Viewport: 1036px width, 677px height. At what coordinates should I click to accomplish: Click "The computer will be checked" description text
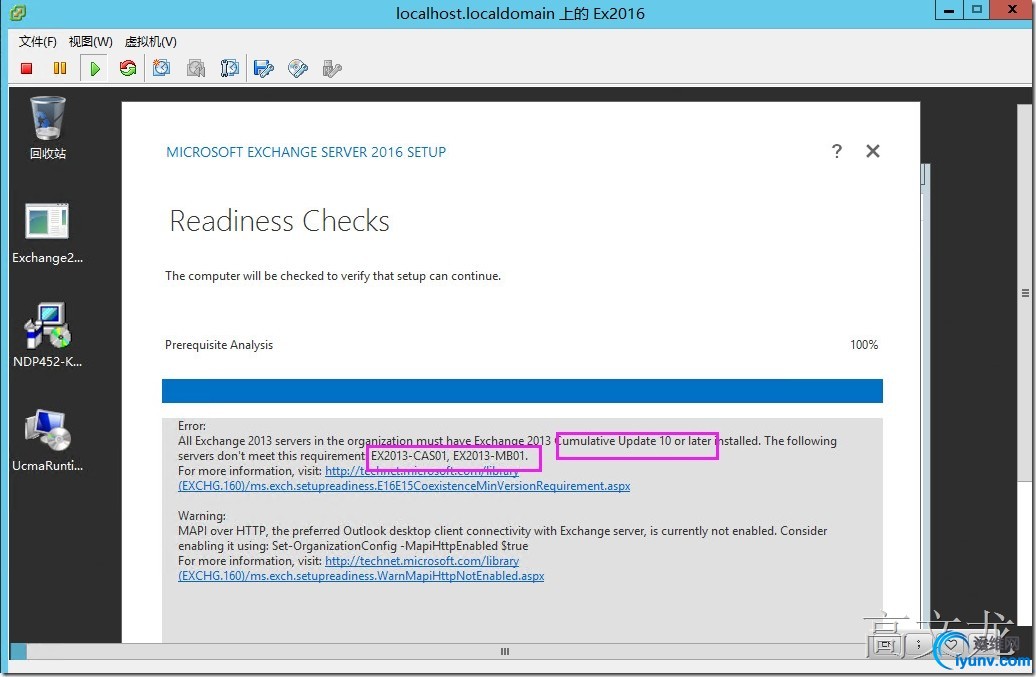click(x=333, y=276)
